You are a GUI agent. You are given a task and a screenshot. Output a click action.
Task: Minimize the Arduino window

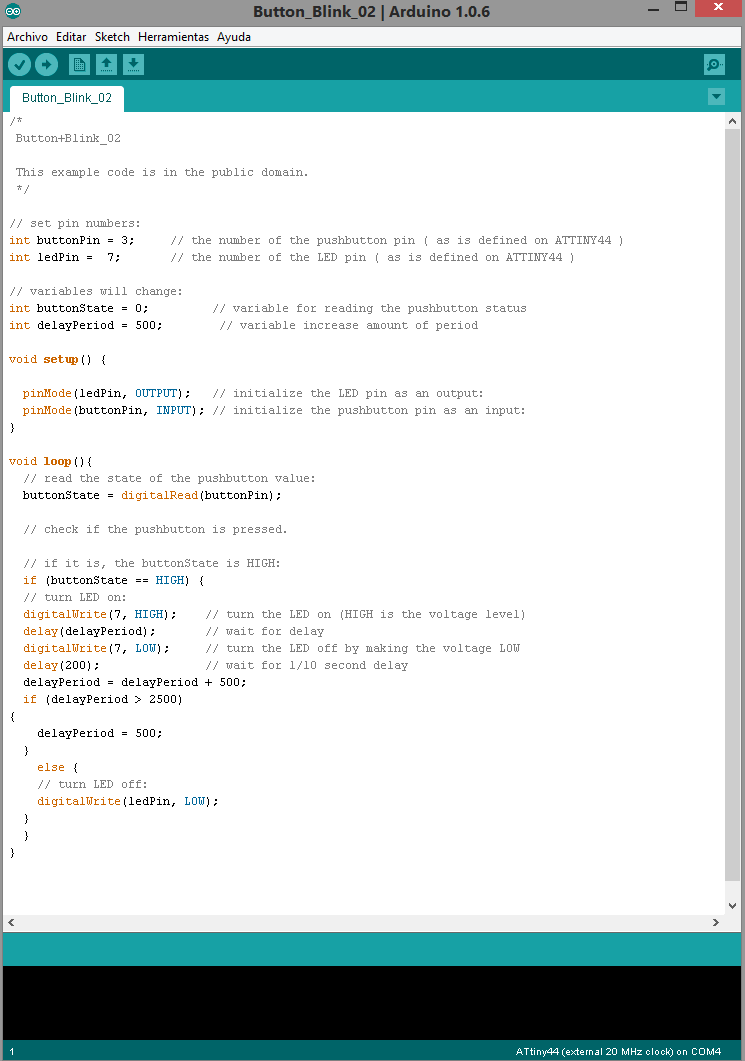pyautogui.click(x=653, y=9)
